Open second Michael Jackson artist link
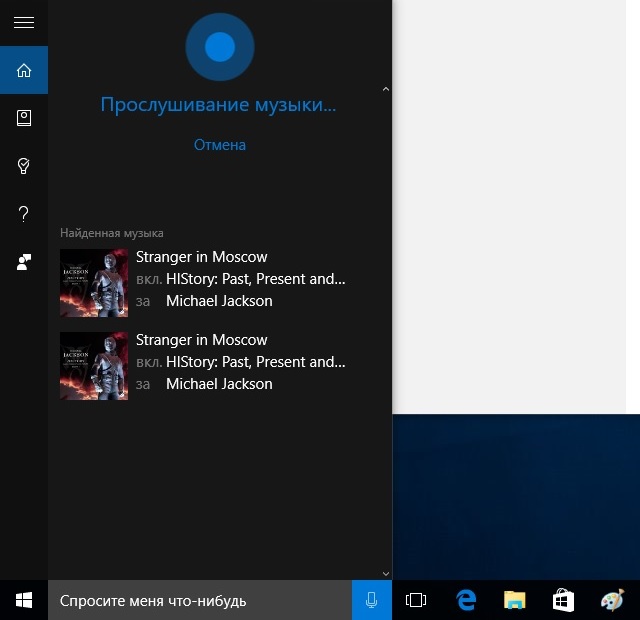Image resolution: width=640 pixels, height=620 pixels. [219, 384]
